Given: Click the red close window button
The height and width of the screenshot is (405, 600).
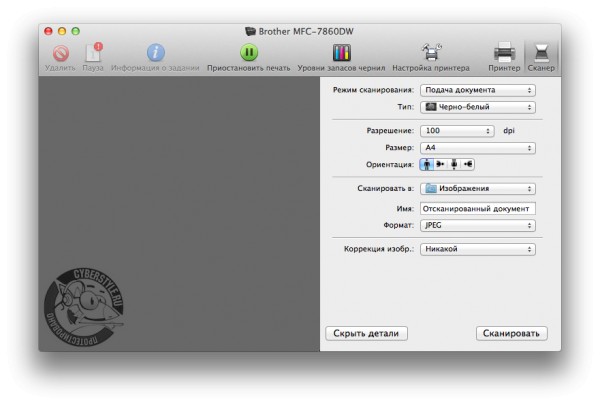Looking at the screenshot, I should (48, 31).
